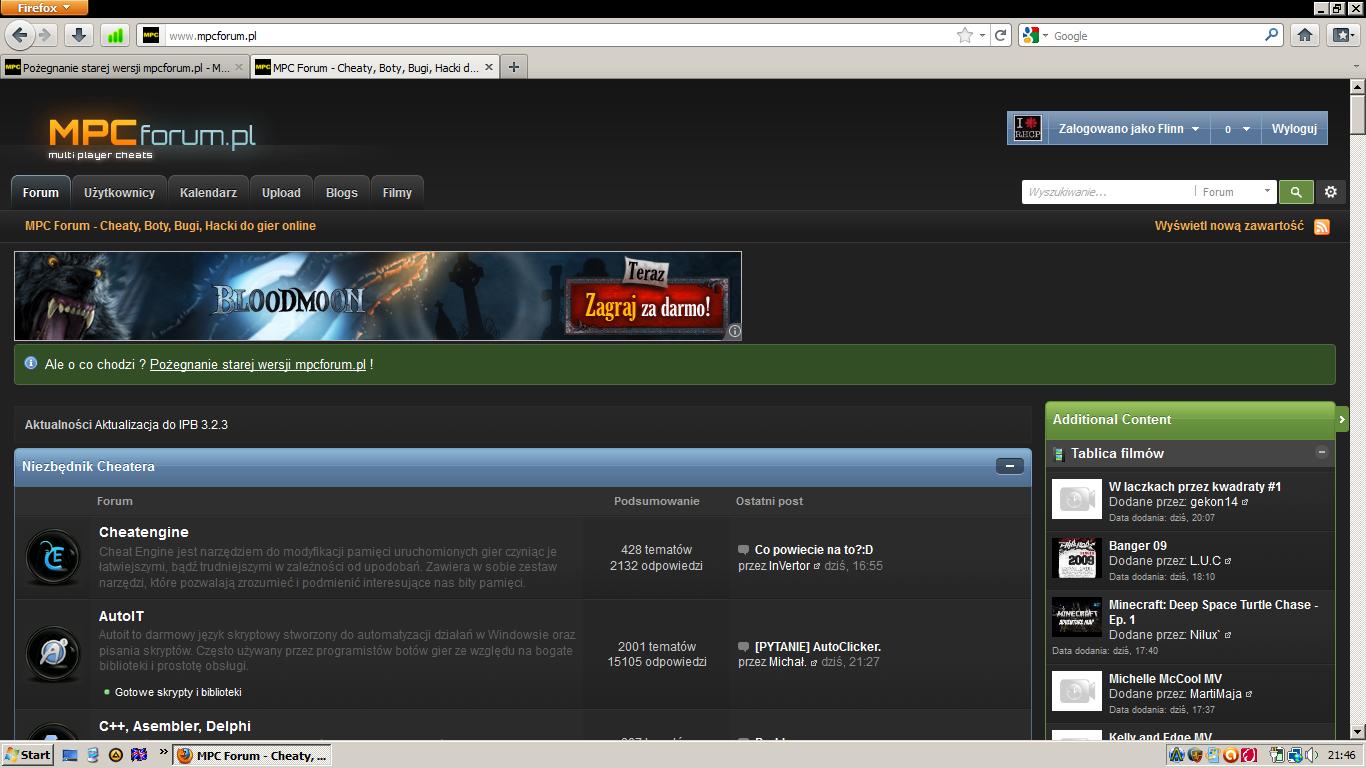Open the Filmy tab
The width and height of the screenshot is (1366, 768).
point(397,193)
